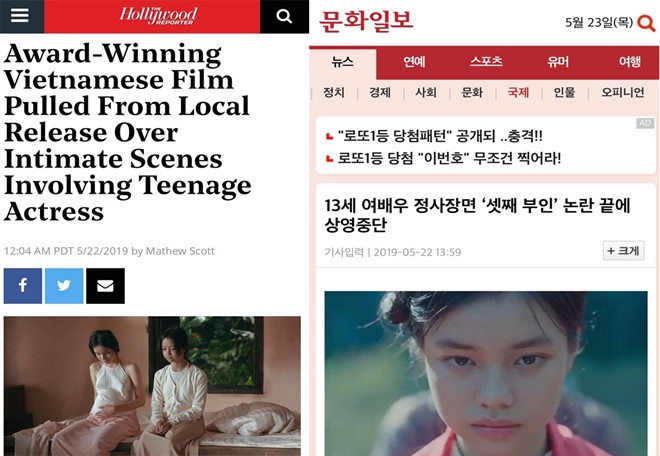Click the Korean article's actress photo
This screenshot has height=456, width=660.
(486, 373)
